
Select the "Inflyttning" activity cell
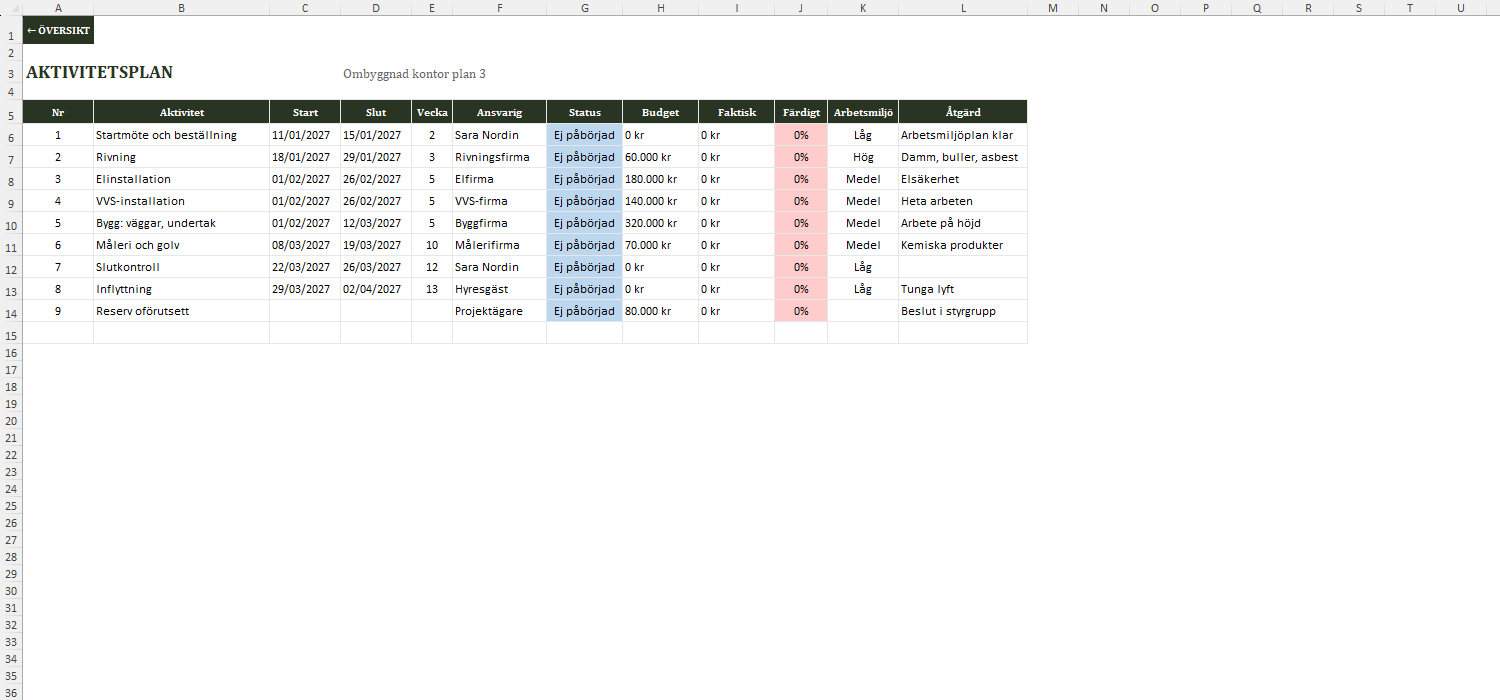tap(182, 289)
